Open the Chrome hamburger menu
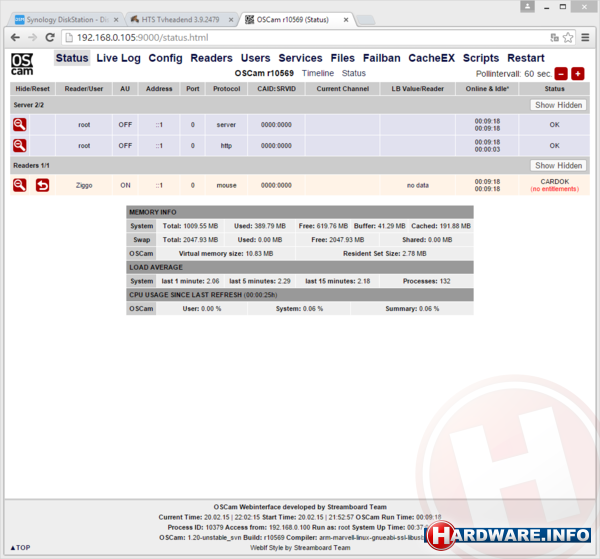Viewport: 600px width, 559px height. tap(585, 37)
